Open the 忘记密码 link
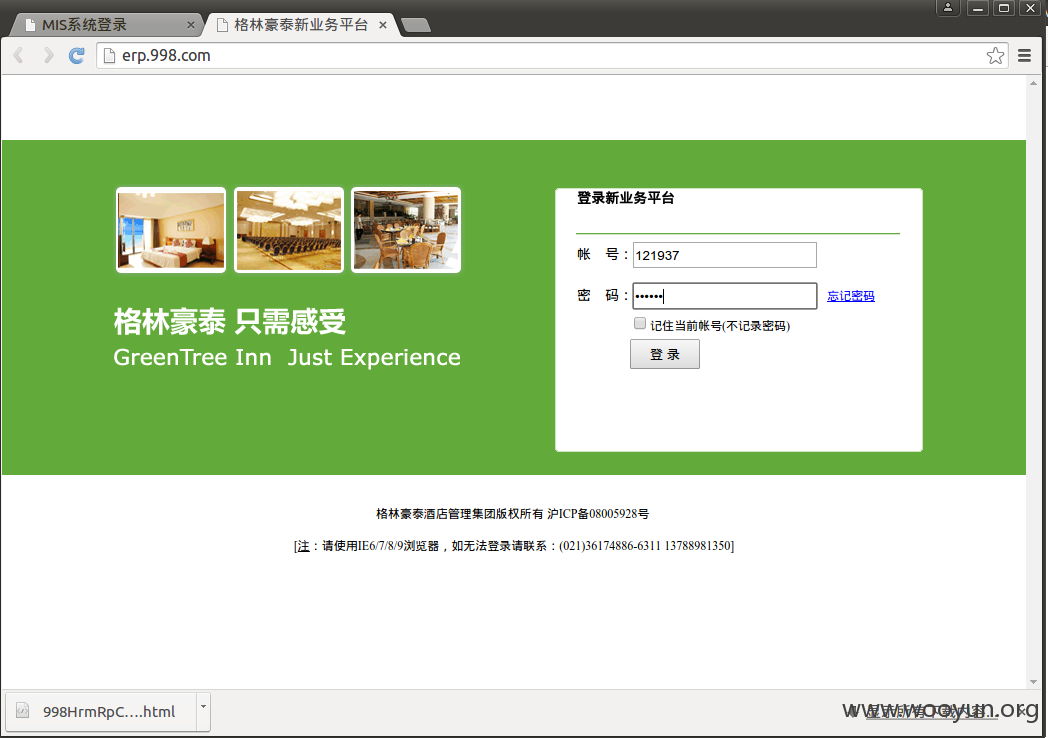This screenshot has height=738, width=1048. [x=851, y=296]
